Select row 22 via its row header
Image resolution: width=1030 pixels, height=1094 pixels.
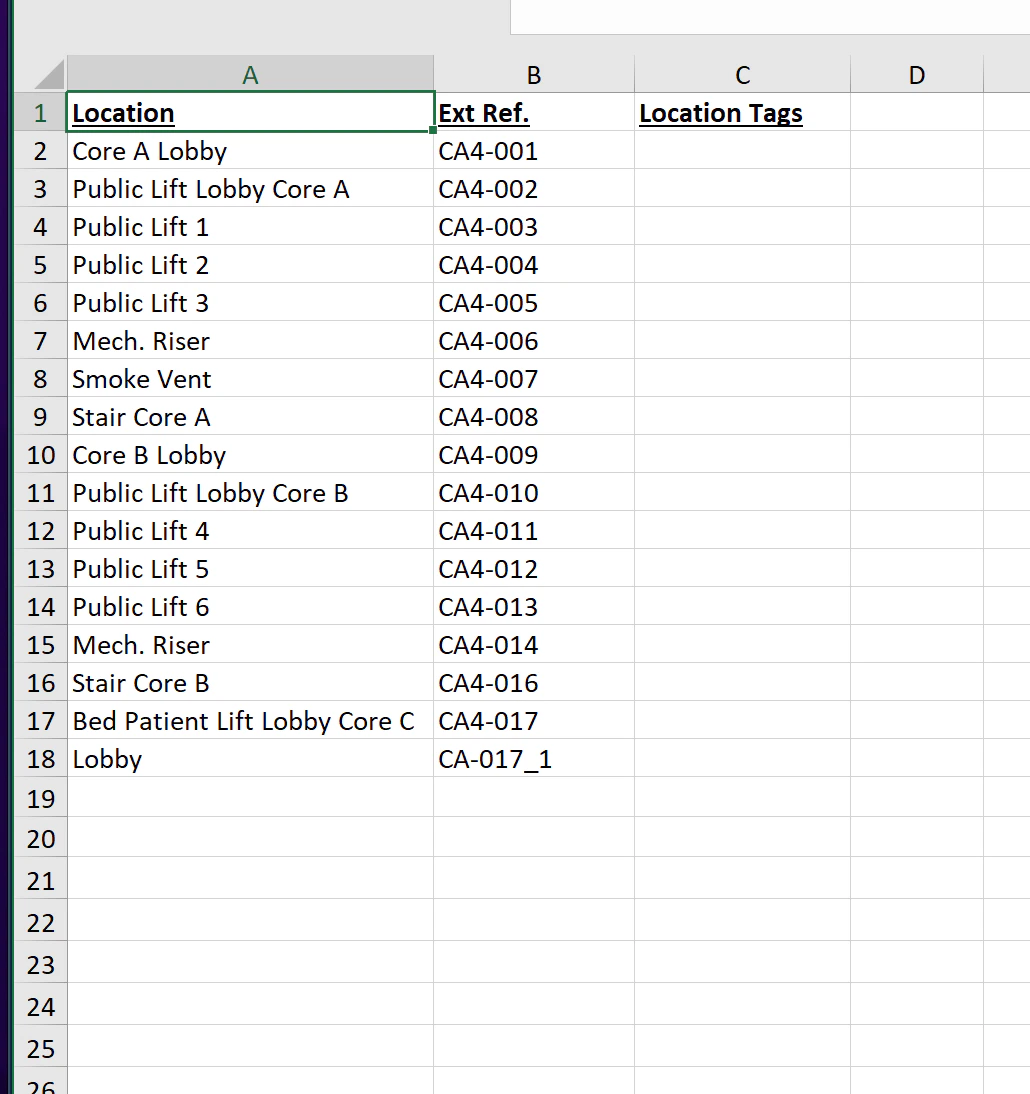tap(40, 922)
